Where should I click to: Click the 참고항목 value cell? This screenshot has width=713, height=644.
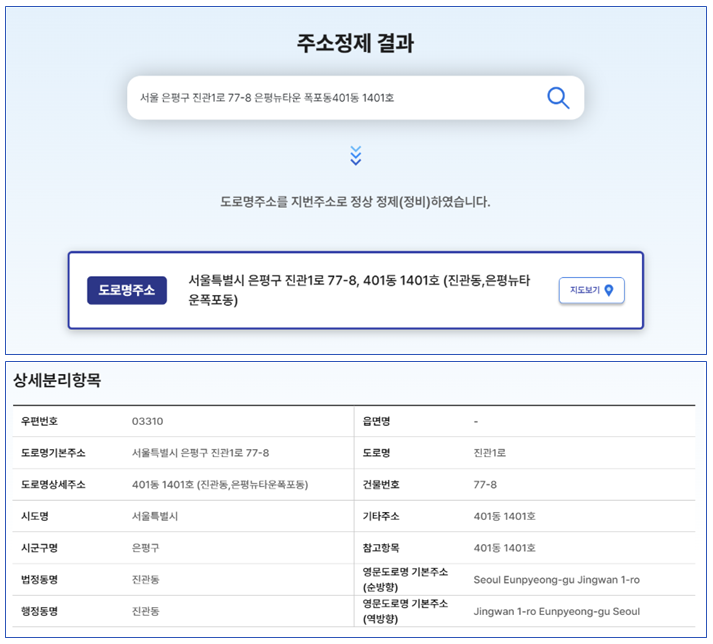coord(504,548)
